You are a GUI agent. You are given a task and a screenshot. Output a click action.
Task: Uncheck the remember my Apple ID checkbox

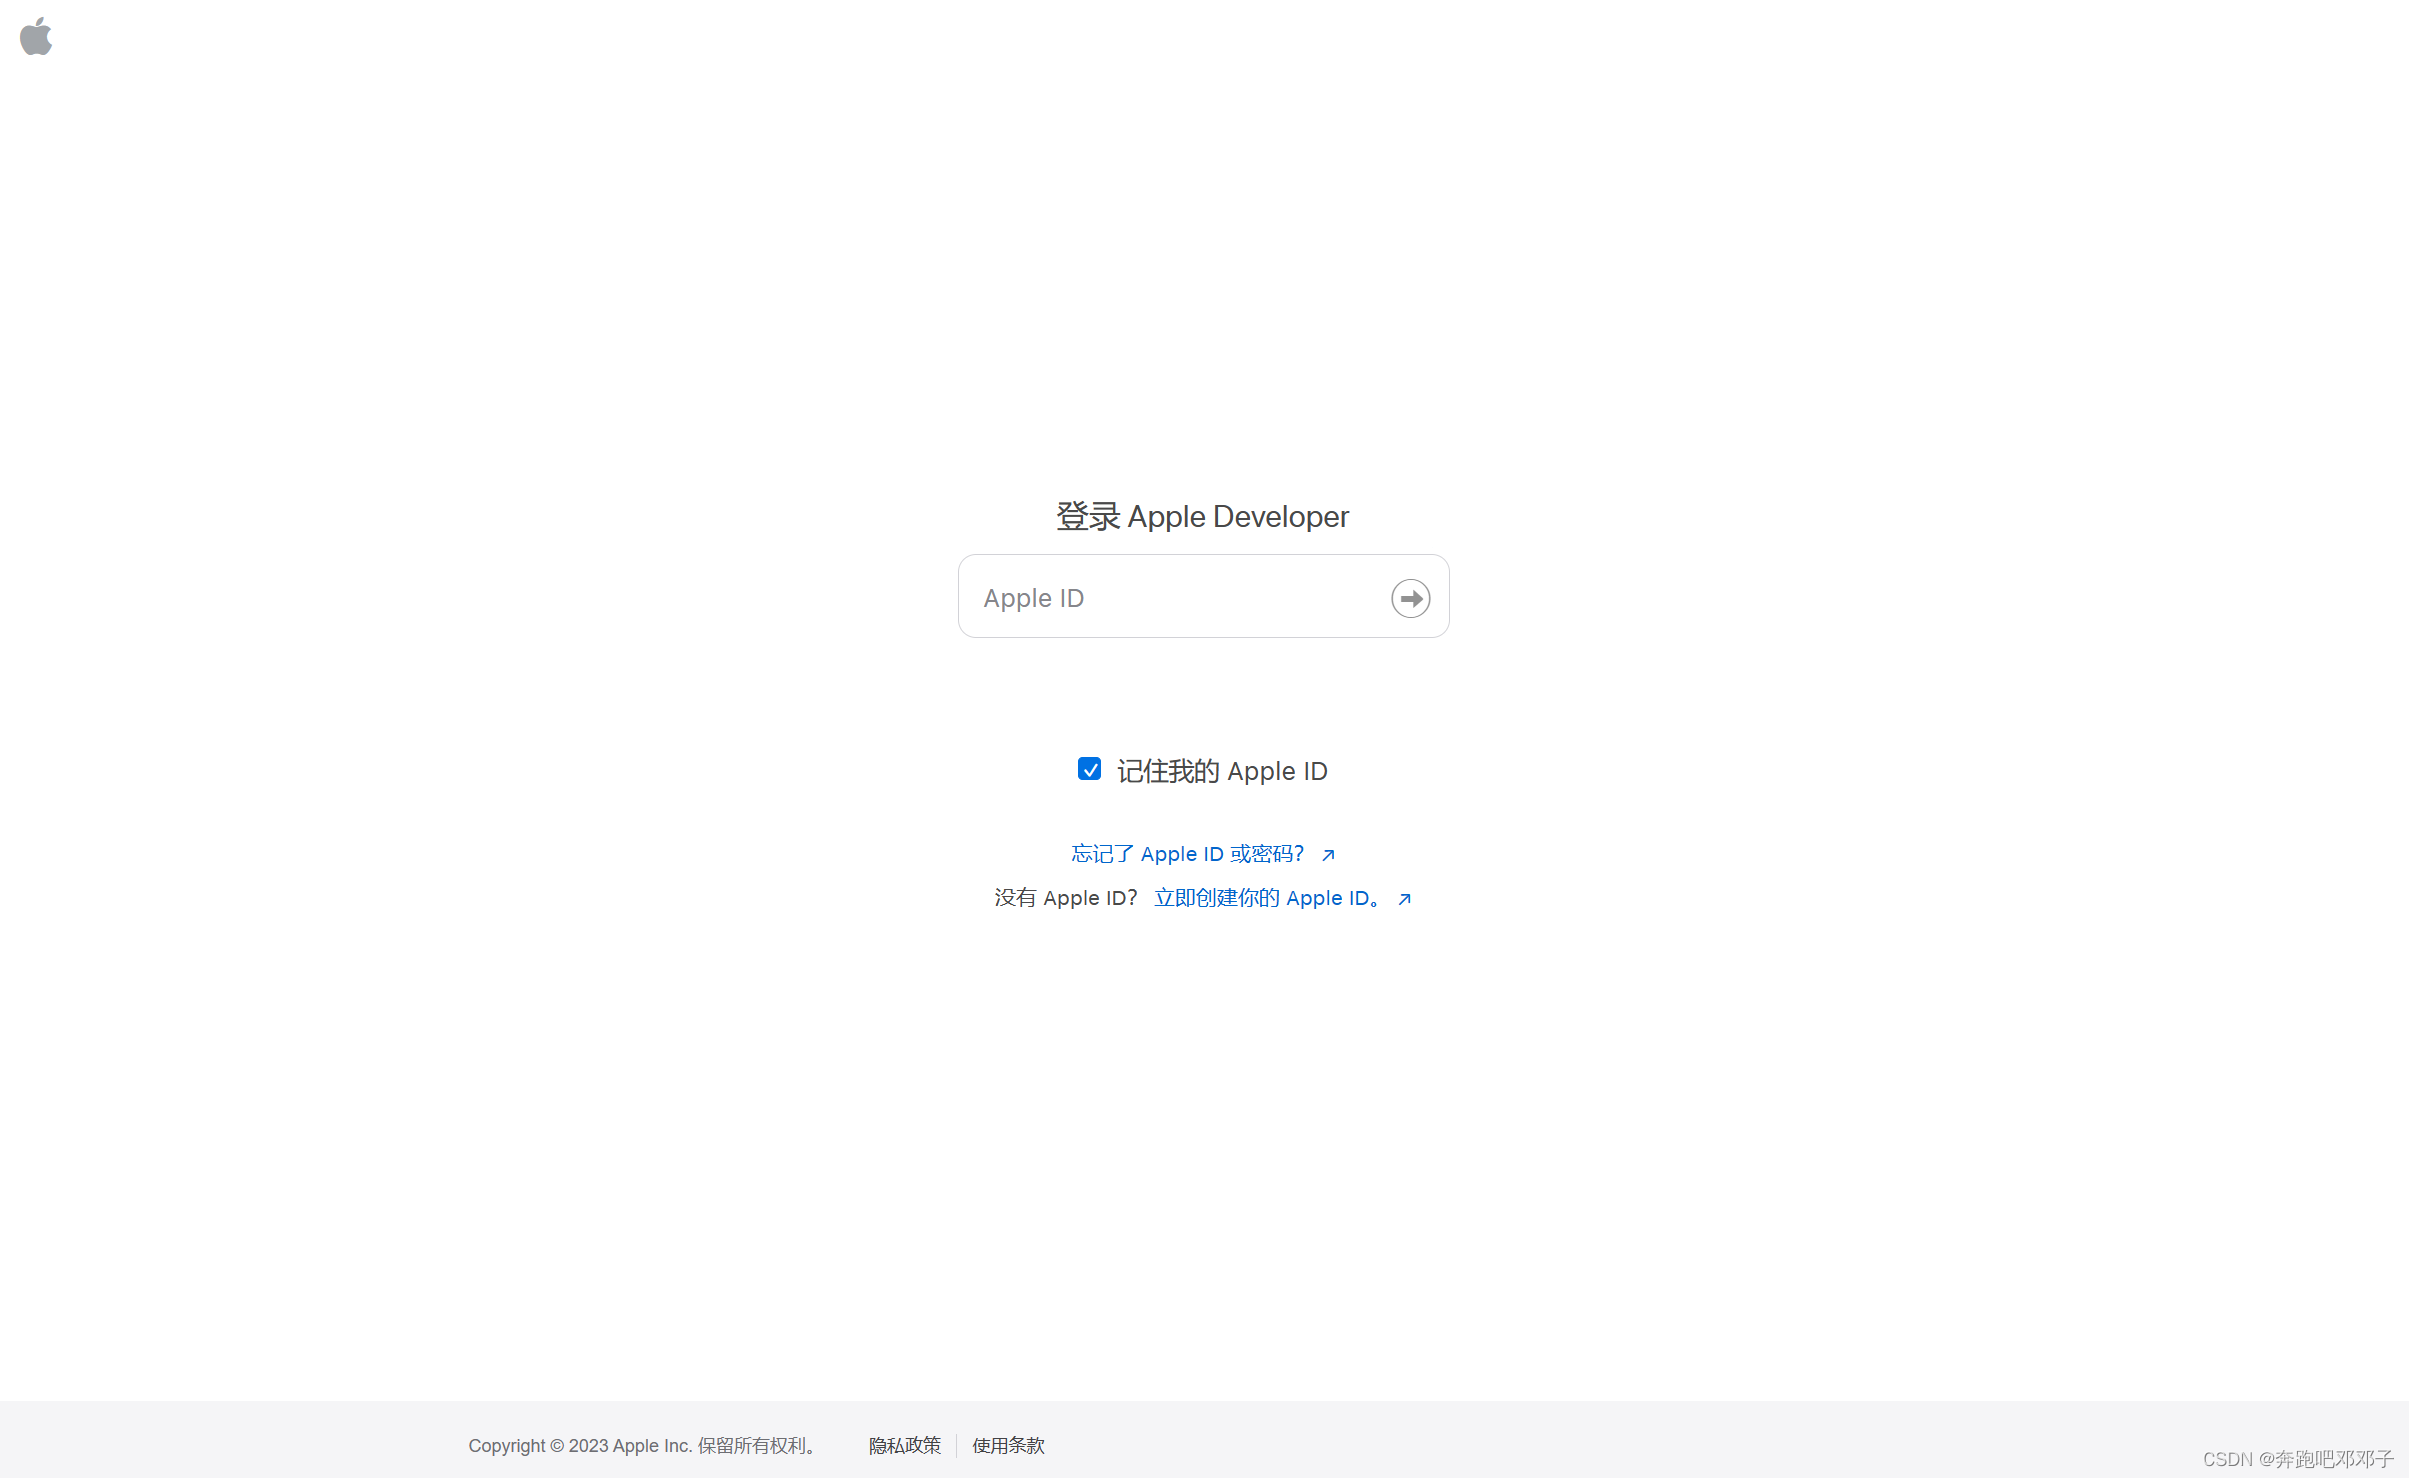coord(1089,769)
